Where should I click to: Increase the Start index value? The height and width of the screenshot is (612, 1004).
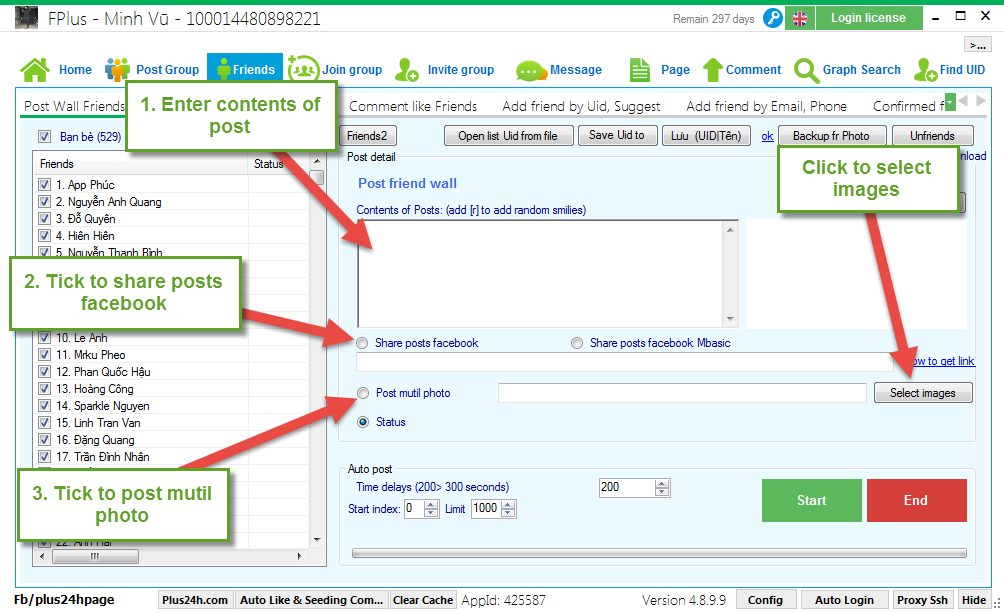[432, 505]
